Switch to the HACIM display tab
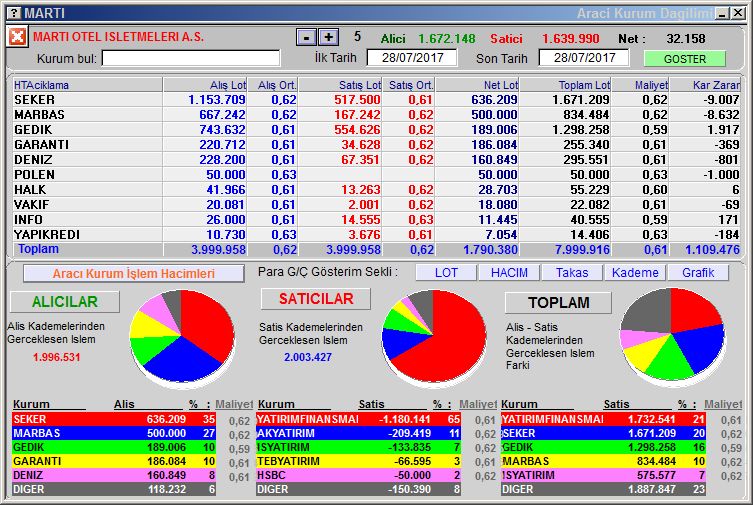 click(x=509, y=273)
